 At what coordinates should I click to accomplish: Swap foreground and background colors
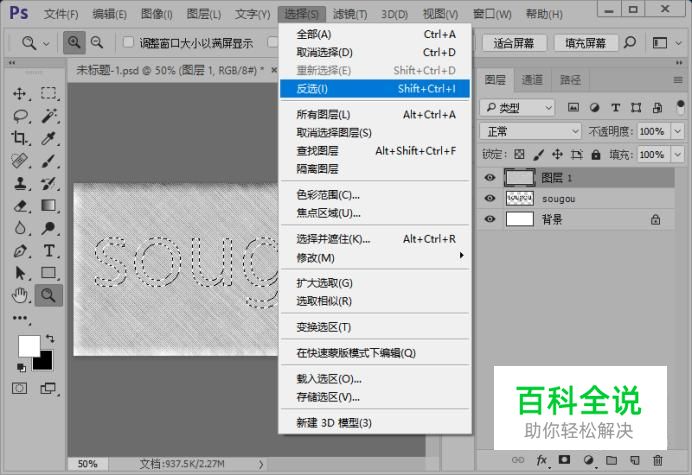tap(49, 339)
